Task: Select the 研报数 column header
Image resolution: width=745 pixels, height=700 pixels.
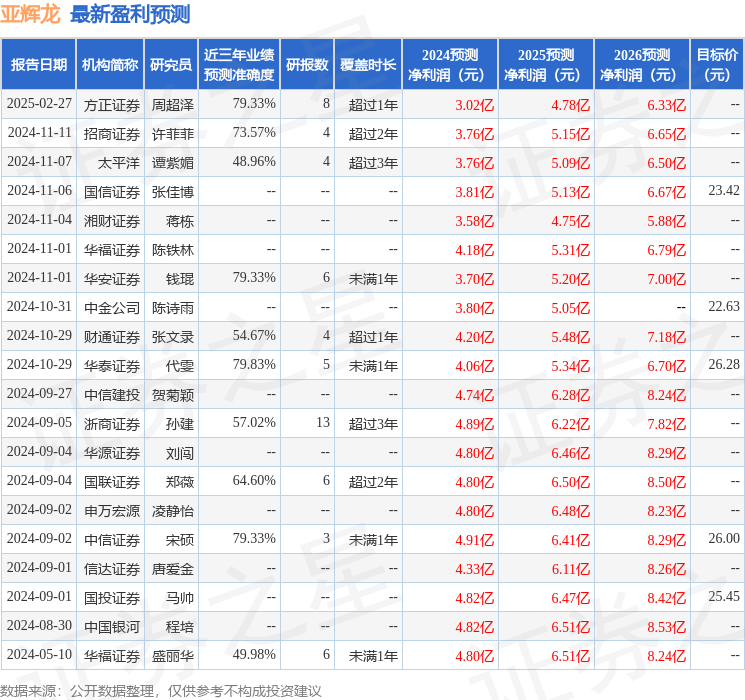Action: [x=306, y=65]
